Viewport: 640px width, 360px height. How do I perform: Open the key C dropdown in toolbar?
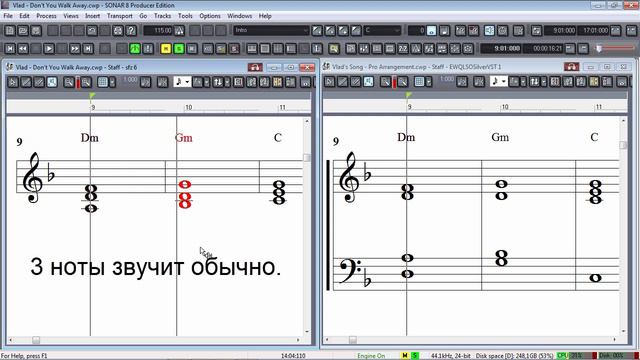pyautogui.click(x=397, y=31)
